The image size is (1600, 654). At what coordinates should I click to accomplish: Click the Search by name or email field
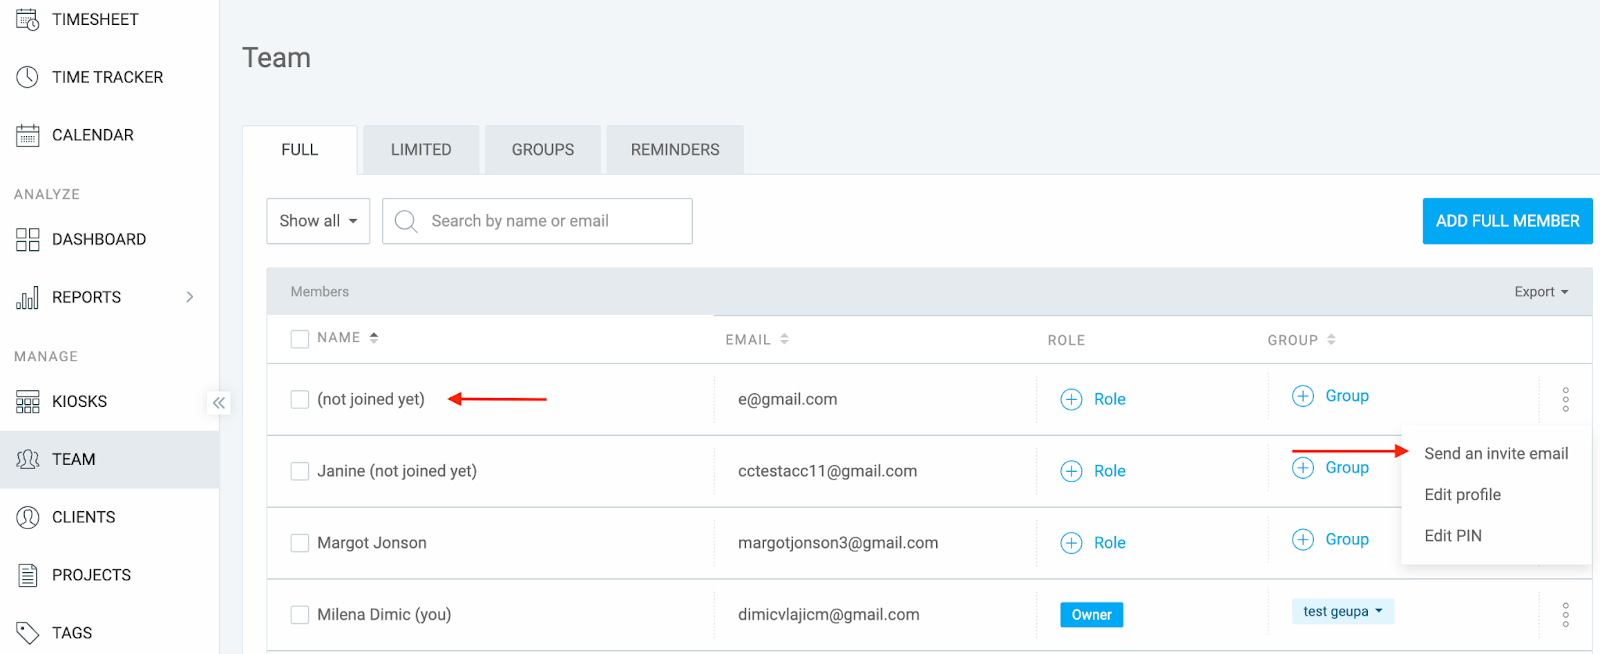tap(537, 221)
